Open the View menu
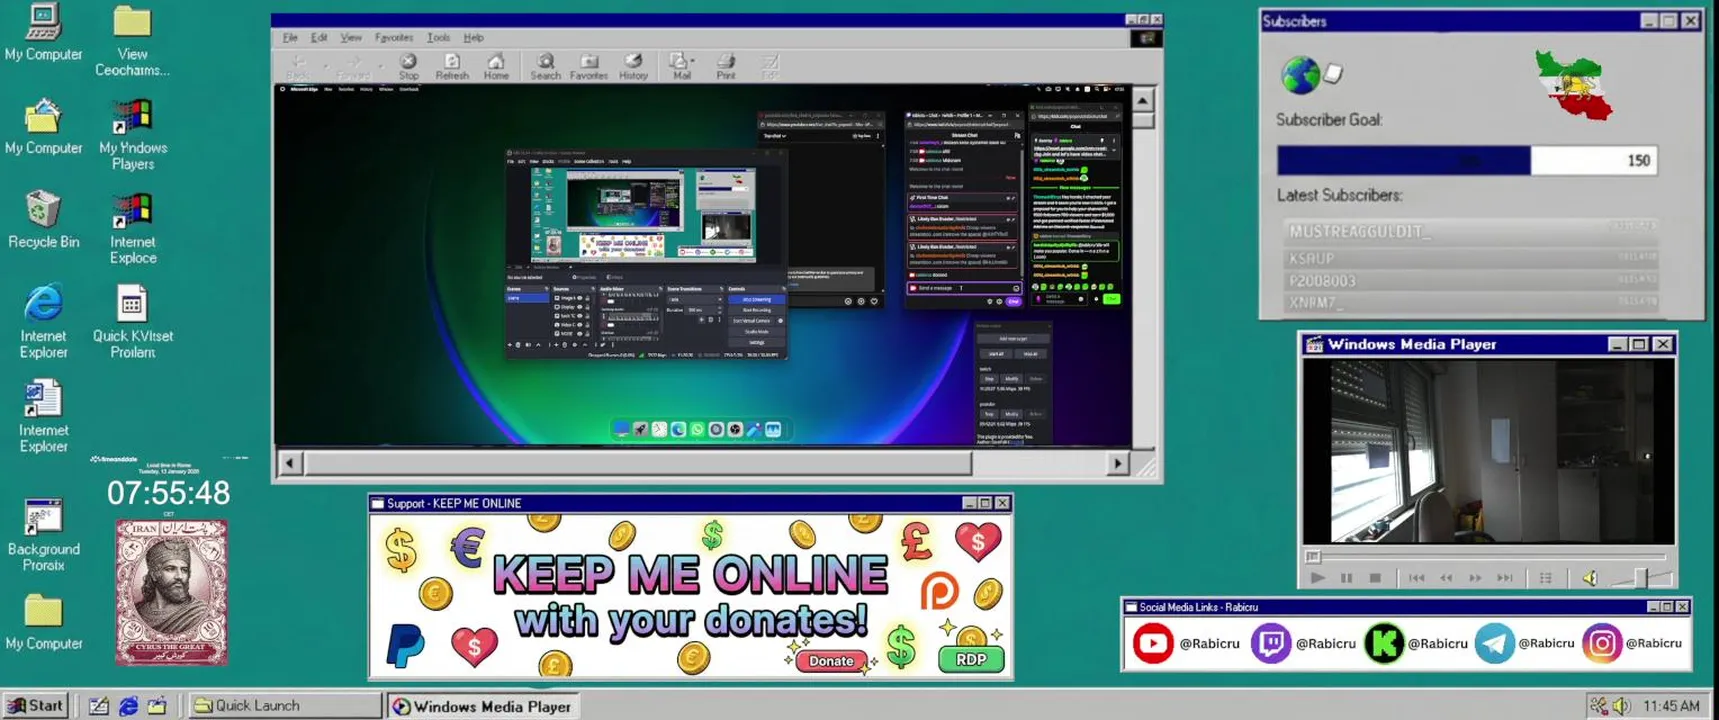 click(351, 38)
